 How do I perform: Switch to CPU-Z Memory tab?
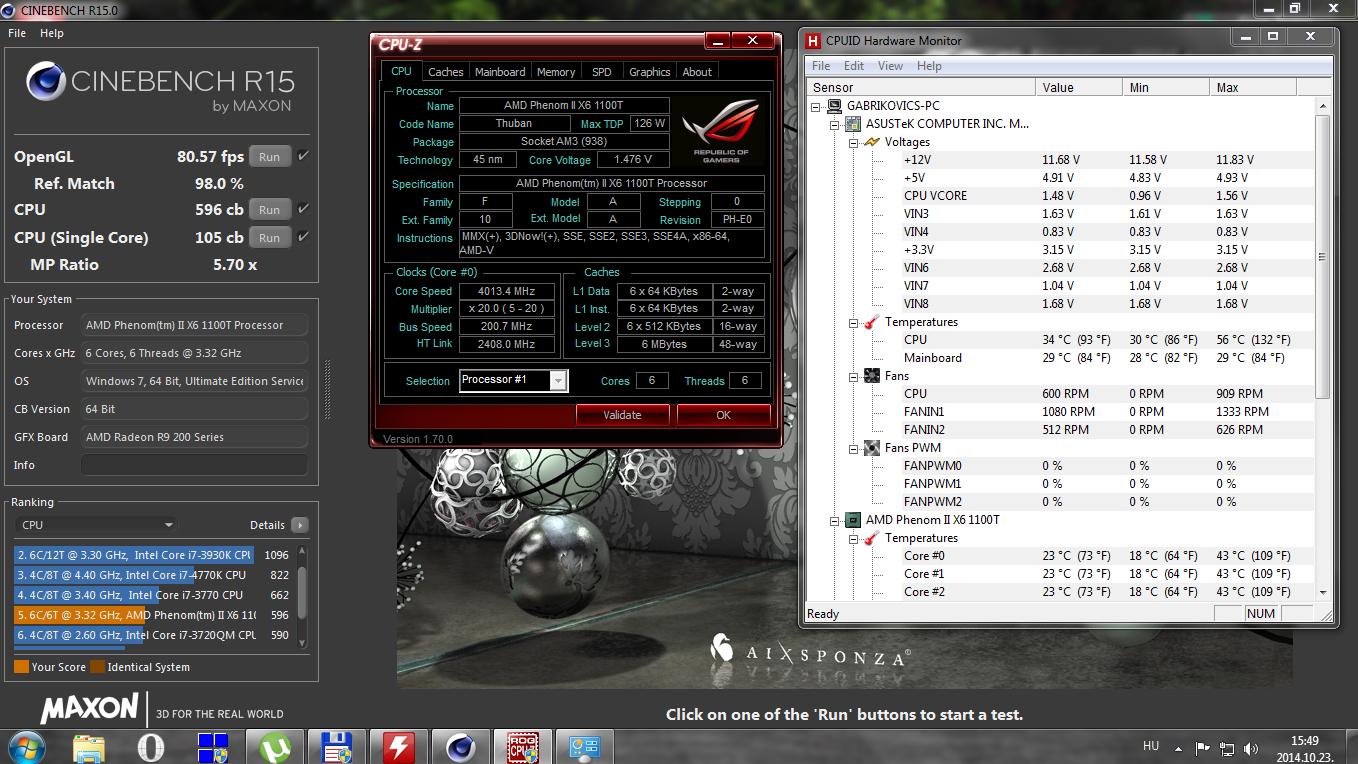coord(556,72)
